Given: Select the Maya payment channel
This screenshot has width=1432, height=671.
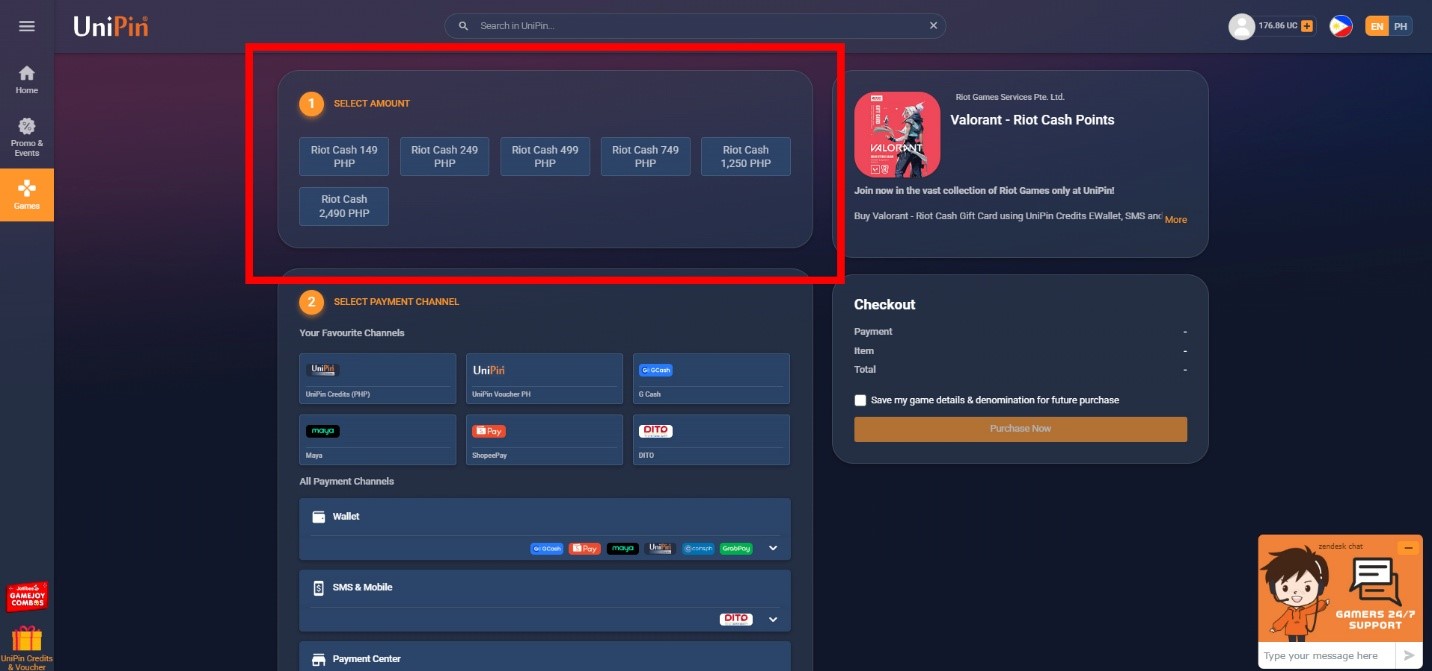Looking at the screenshot, I should tap(377, 439).
